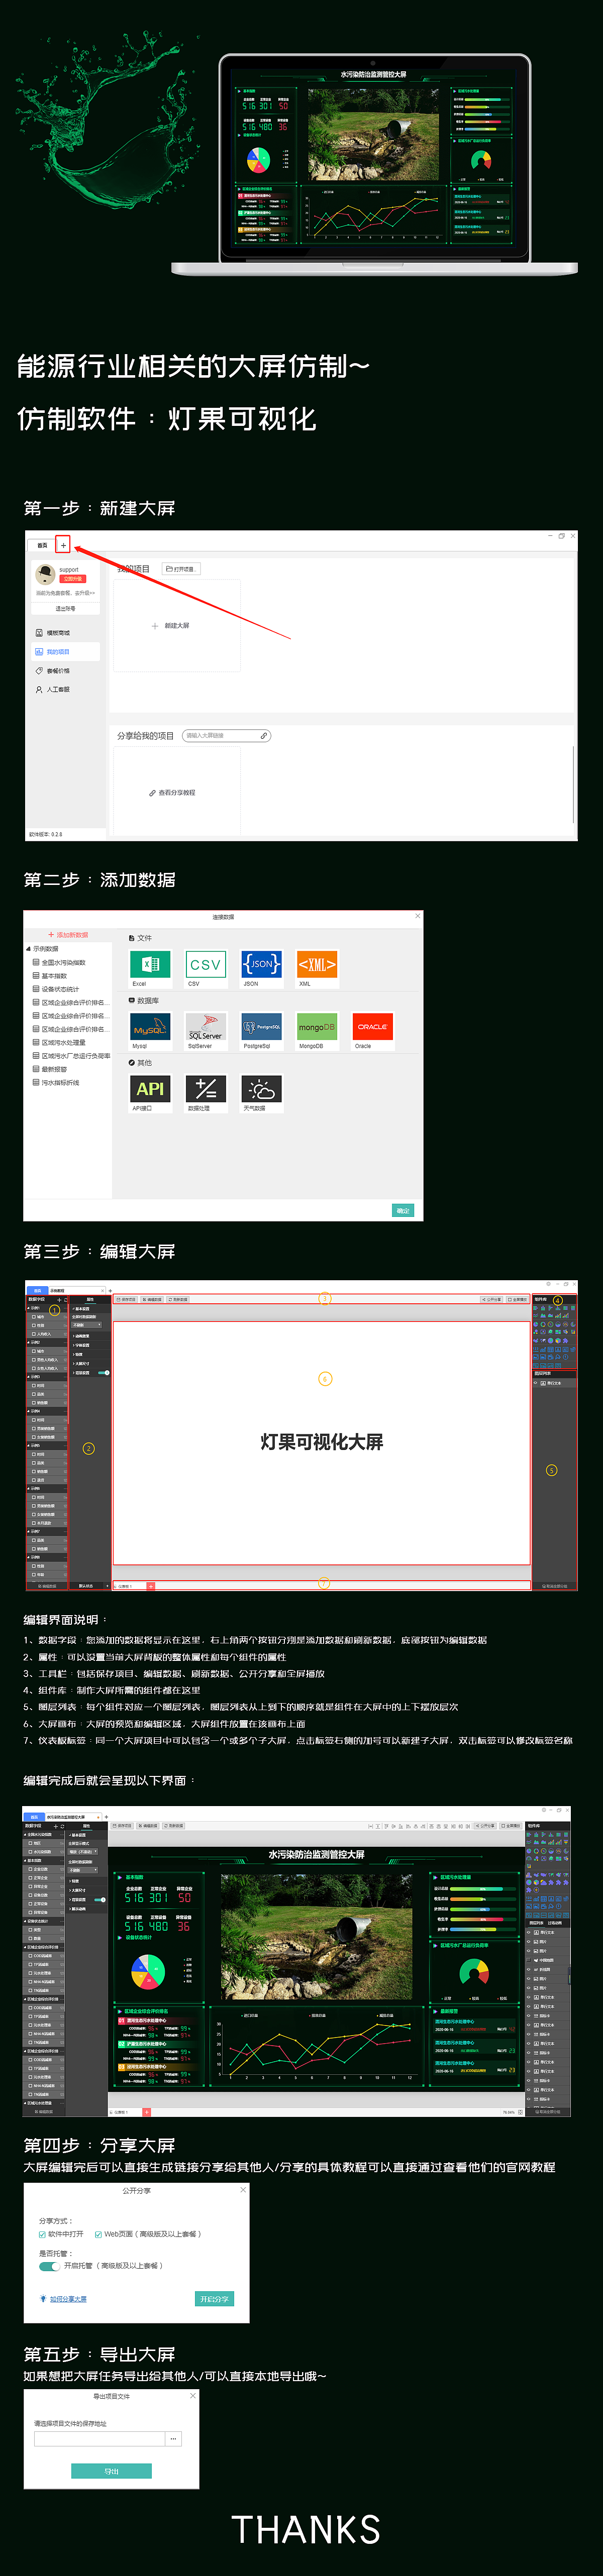This screenshot has height=2576, width=603.
Task: Select the 最新报警 dataset
Action: (50, 1069)
